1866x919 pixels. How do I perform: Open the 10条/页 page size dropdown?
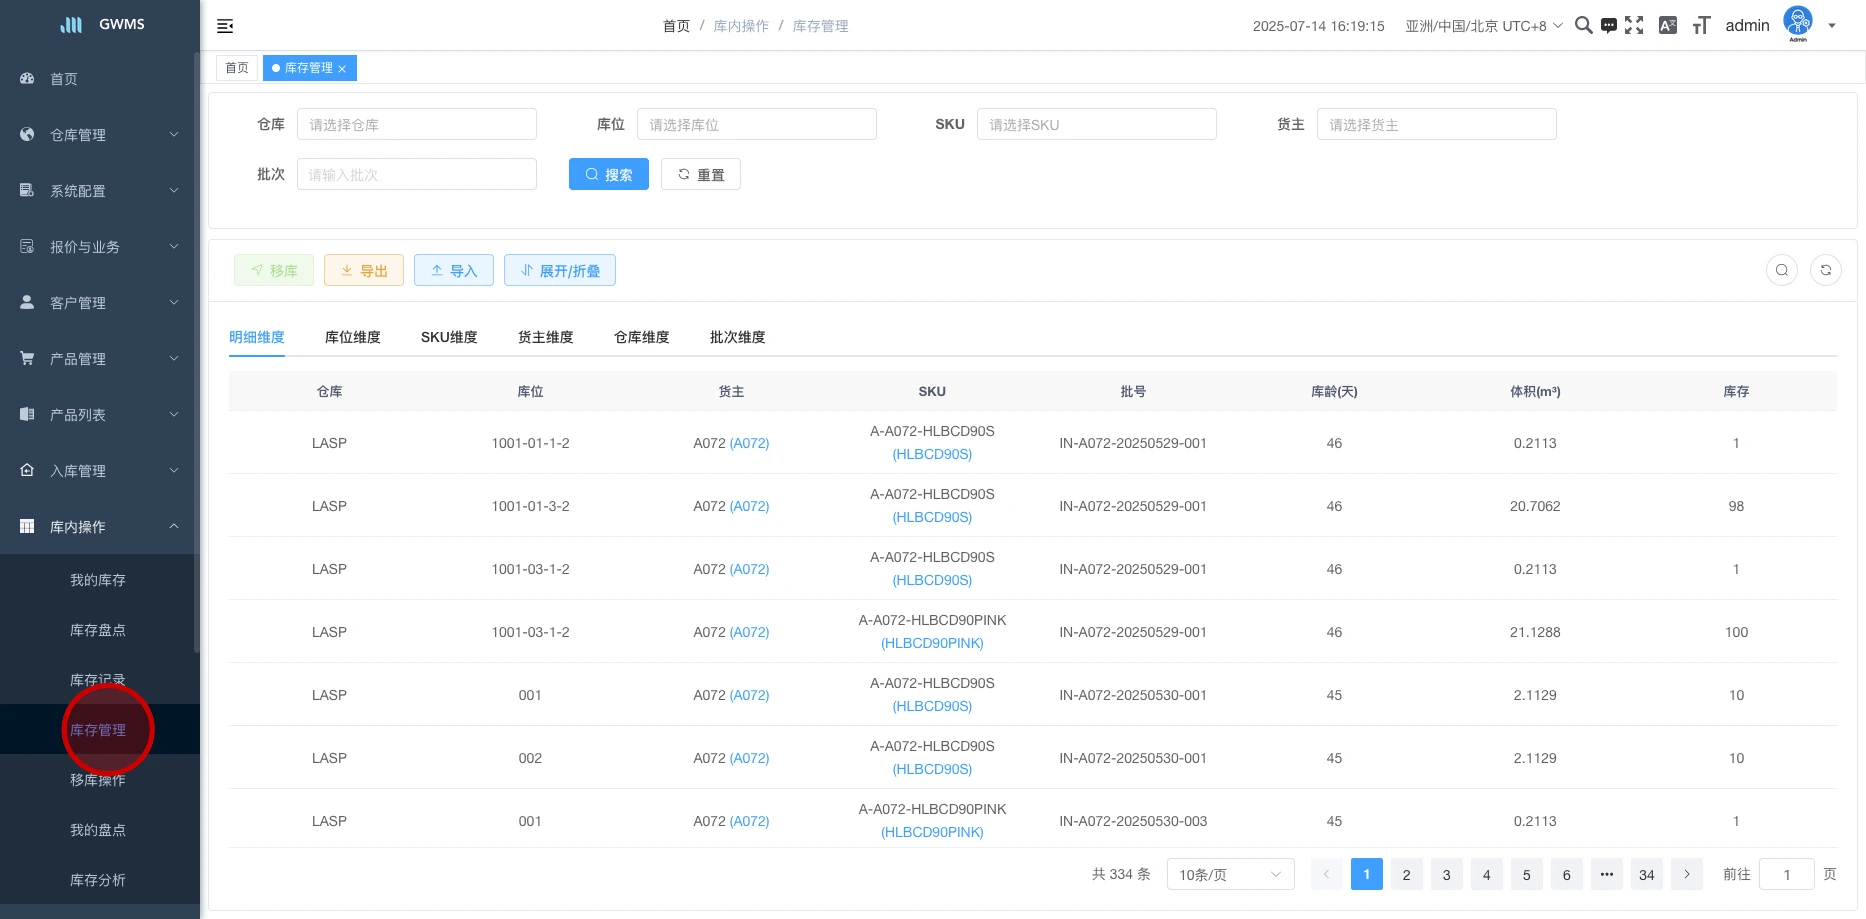[1229, 875]
